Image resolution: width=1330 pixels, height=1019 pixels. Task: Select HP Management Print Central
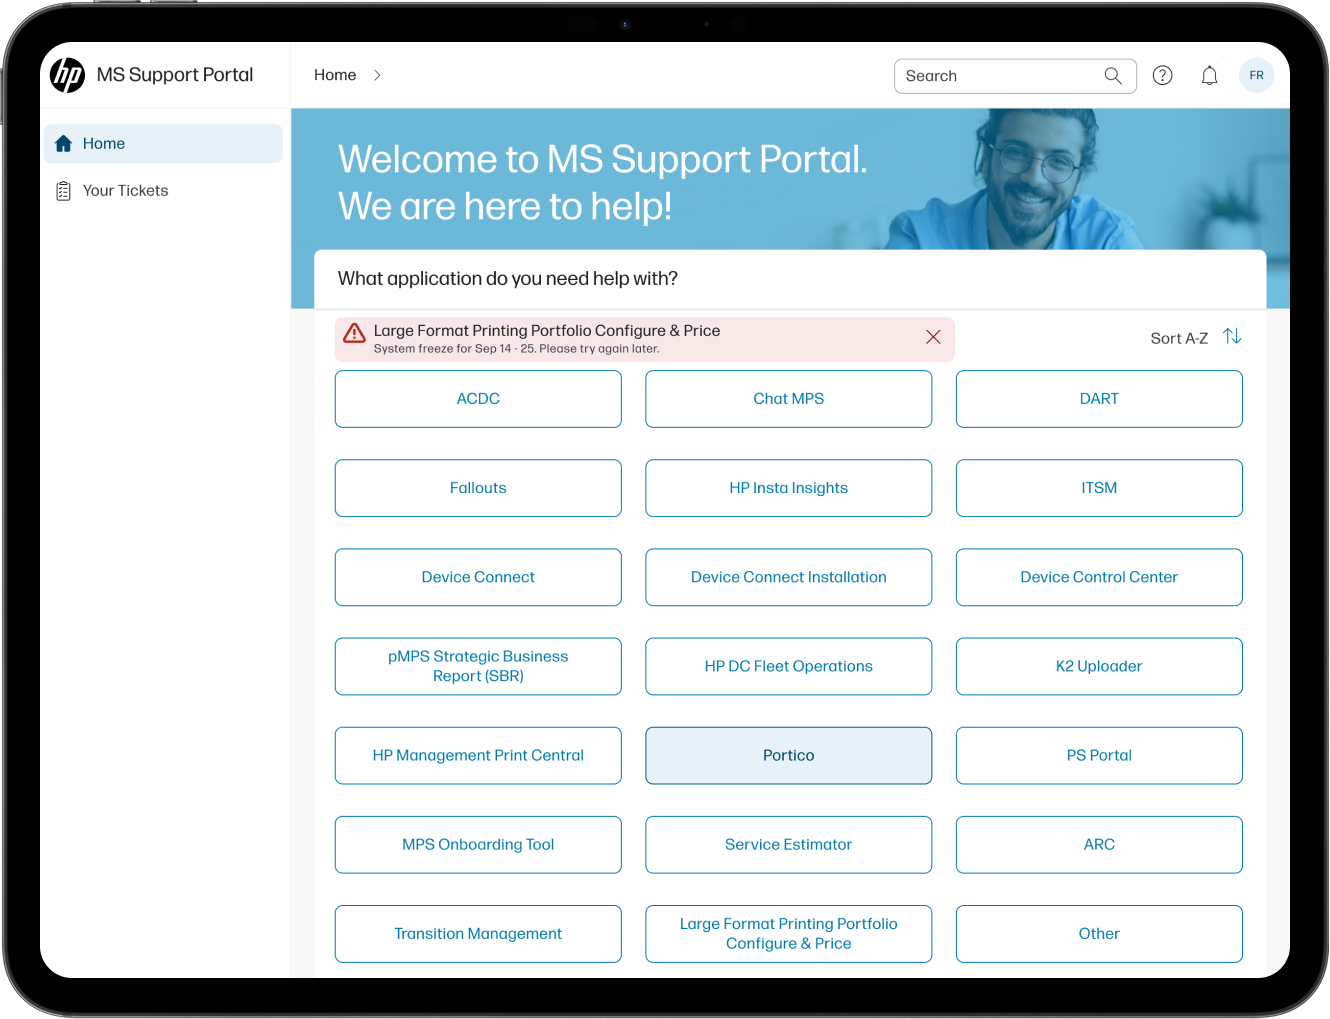478,756
